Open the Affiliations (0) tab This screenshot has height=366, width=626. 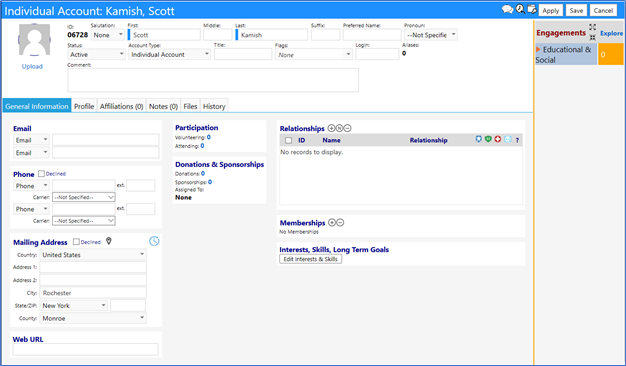(122, 107)
